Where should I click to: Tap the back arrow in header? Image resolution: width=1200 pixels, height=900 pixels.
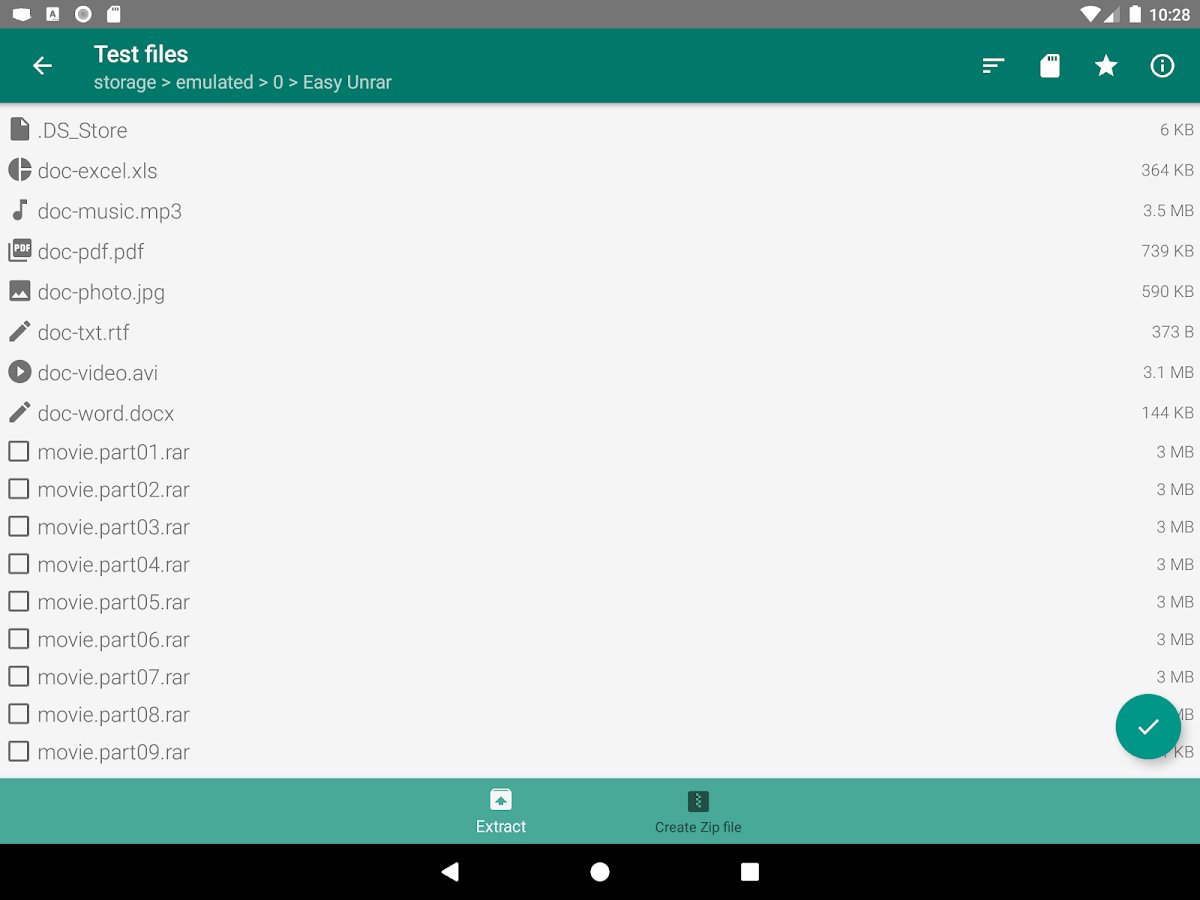pos(42,66)
